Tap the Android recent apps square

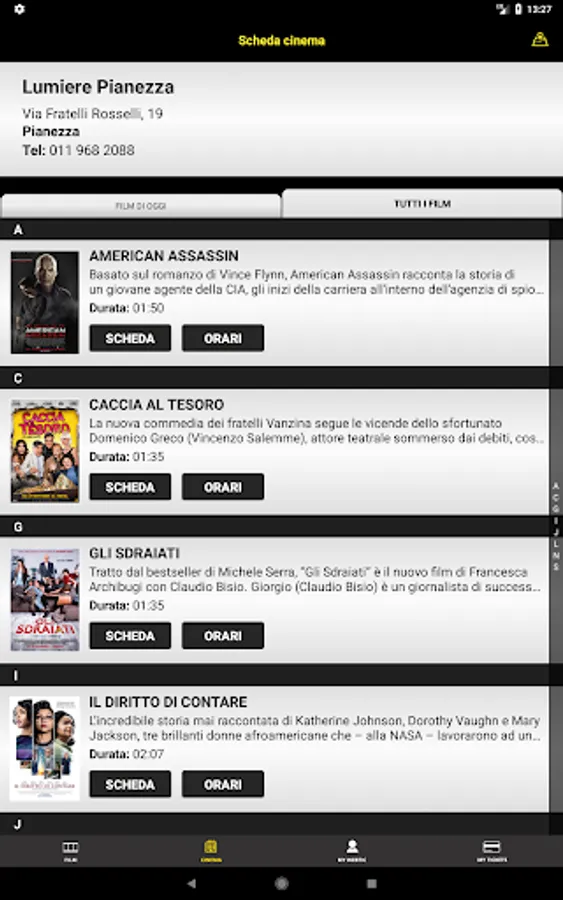coord(372,883)
